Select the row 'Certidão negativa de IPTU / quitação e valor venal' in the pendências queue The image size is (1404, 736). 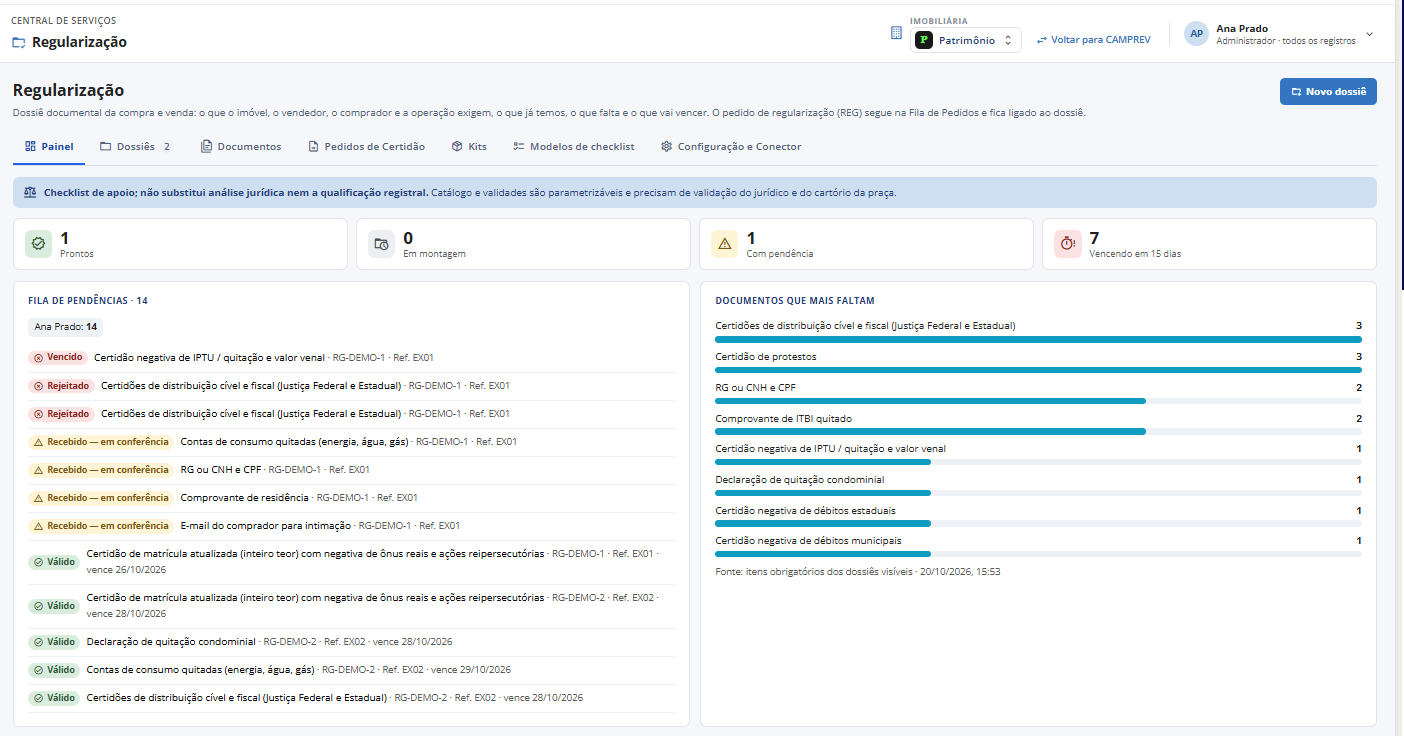(351, 357)
